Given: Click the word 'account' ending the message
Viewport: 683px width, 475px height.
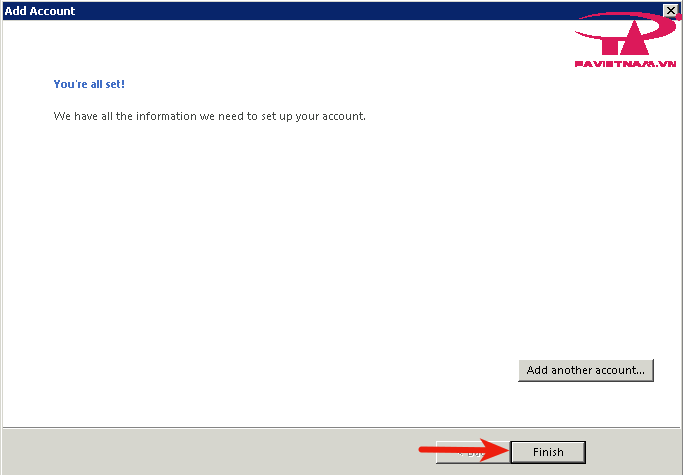Looking at the screenshot, I should 343,116.
